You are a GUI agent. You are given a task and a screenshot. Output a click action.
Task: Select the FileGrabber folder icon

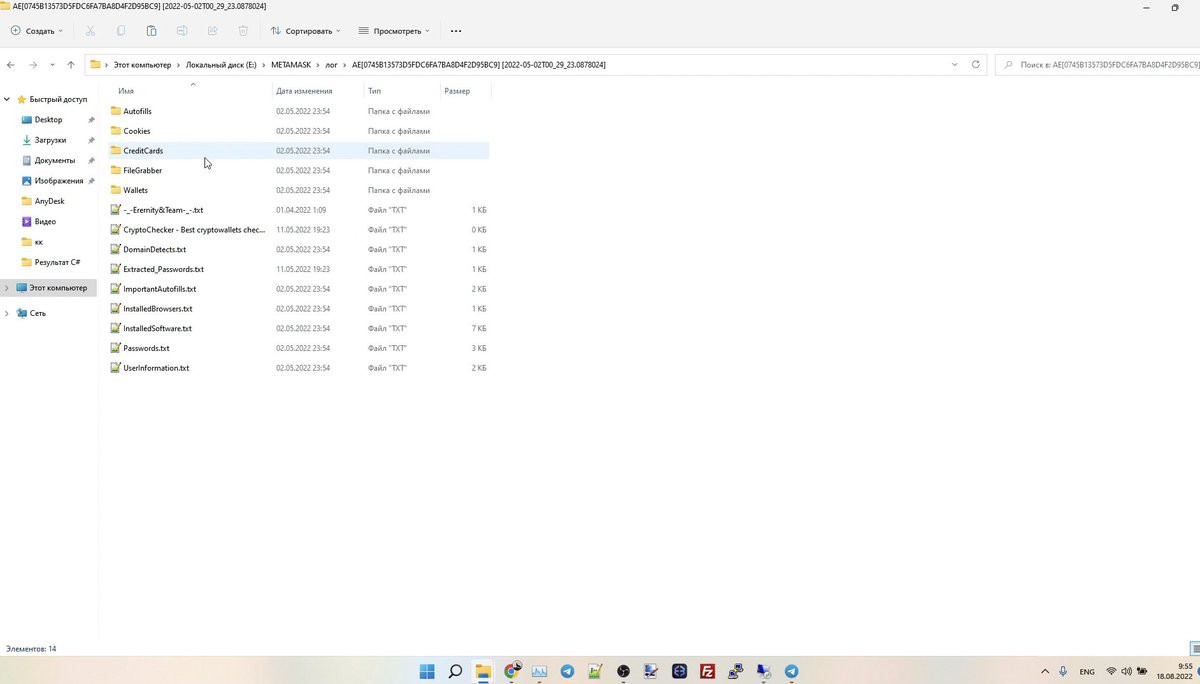[115, 170]
